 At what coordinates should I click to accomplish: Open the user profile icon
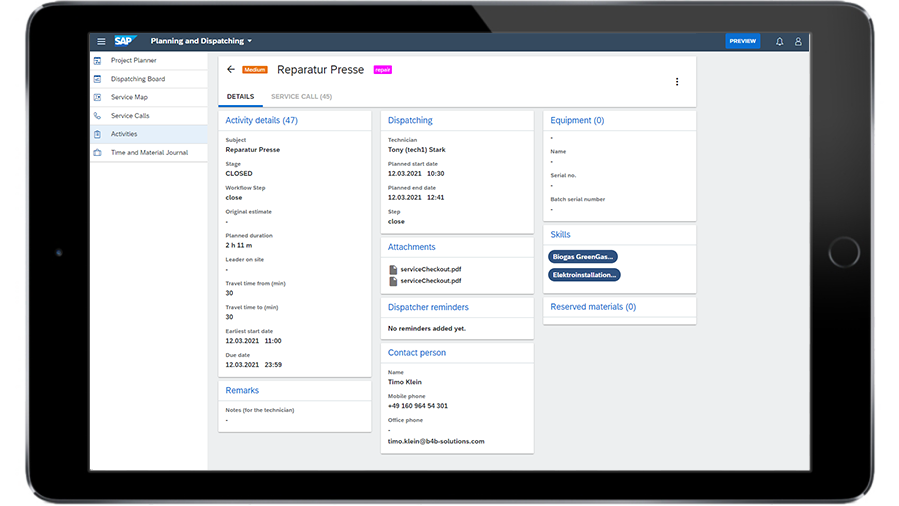(x=798, y=41)
